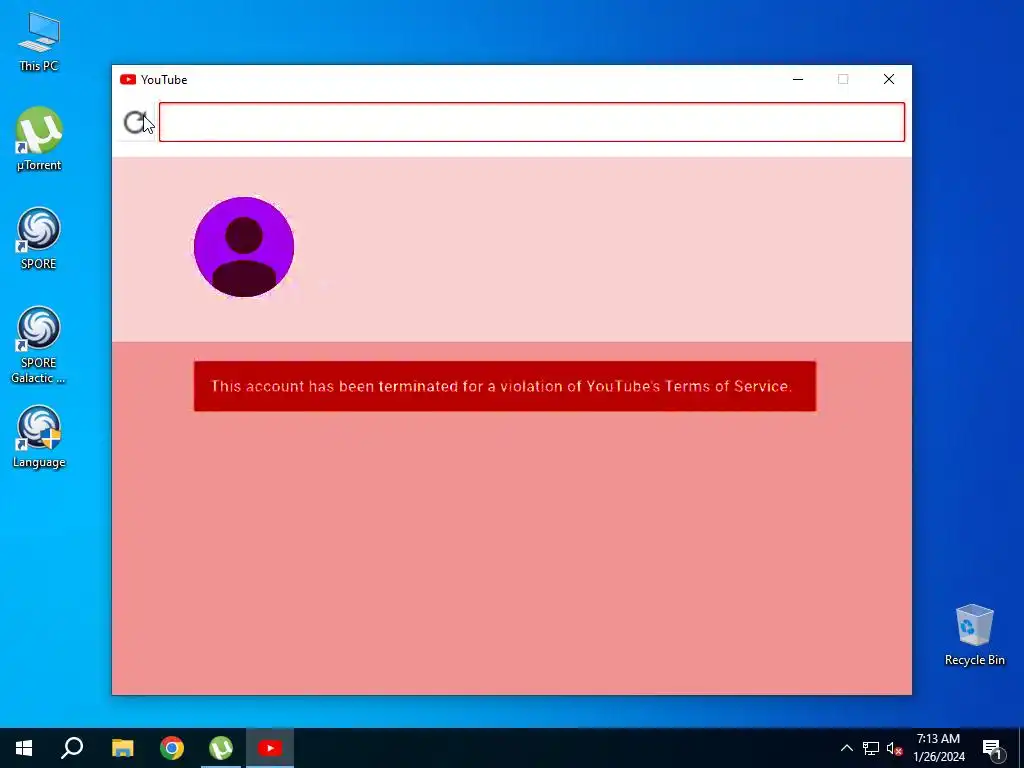This screenshot has height=768, width=1024.
Task: Focus the red-bordered address input field
Action: [x=532, y=122]
